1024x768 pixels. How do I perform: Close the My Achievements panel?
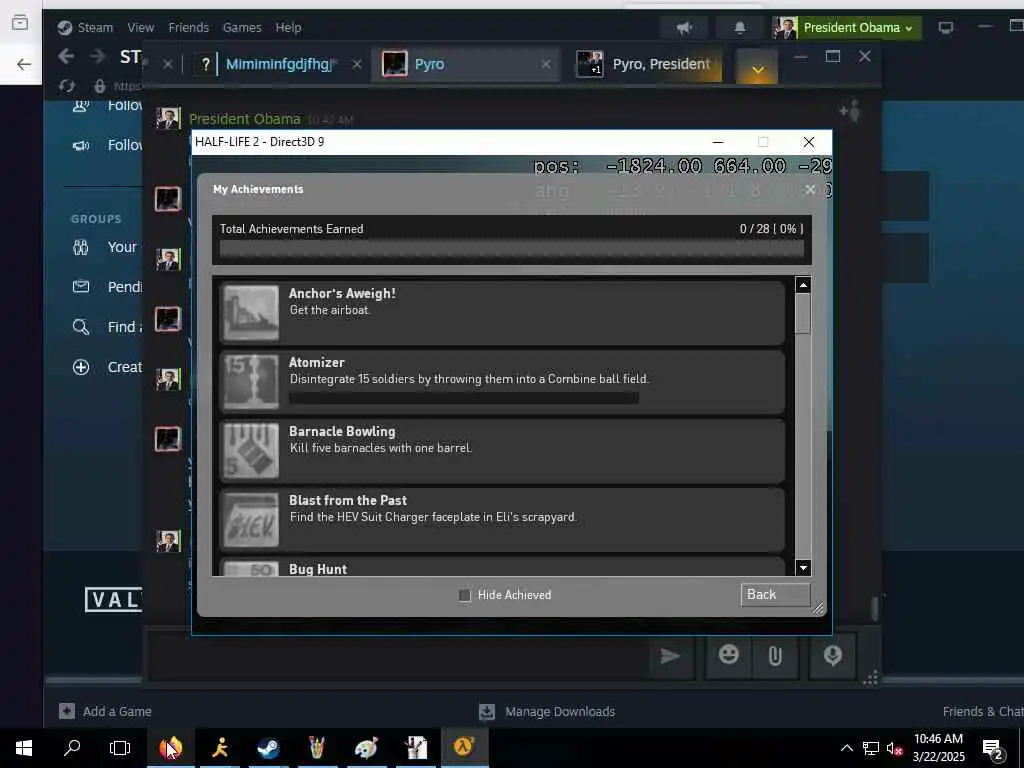810,189
